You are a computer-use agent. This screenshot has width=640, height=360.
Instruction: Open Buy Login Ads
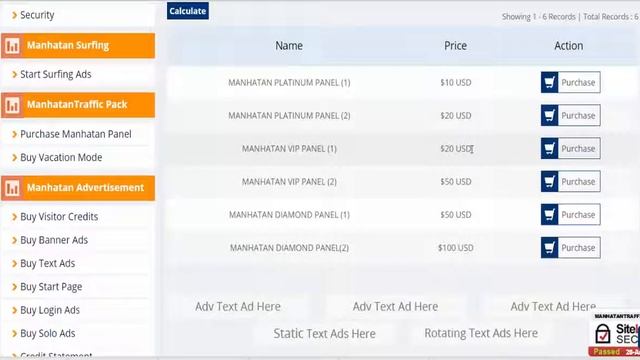50,310
